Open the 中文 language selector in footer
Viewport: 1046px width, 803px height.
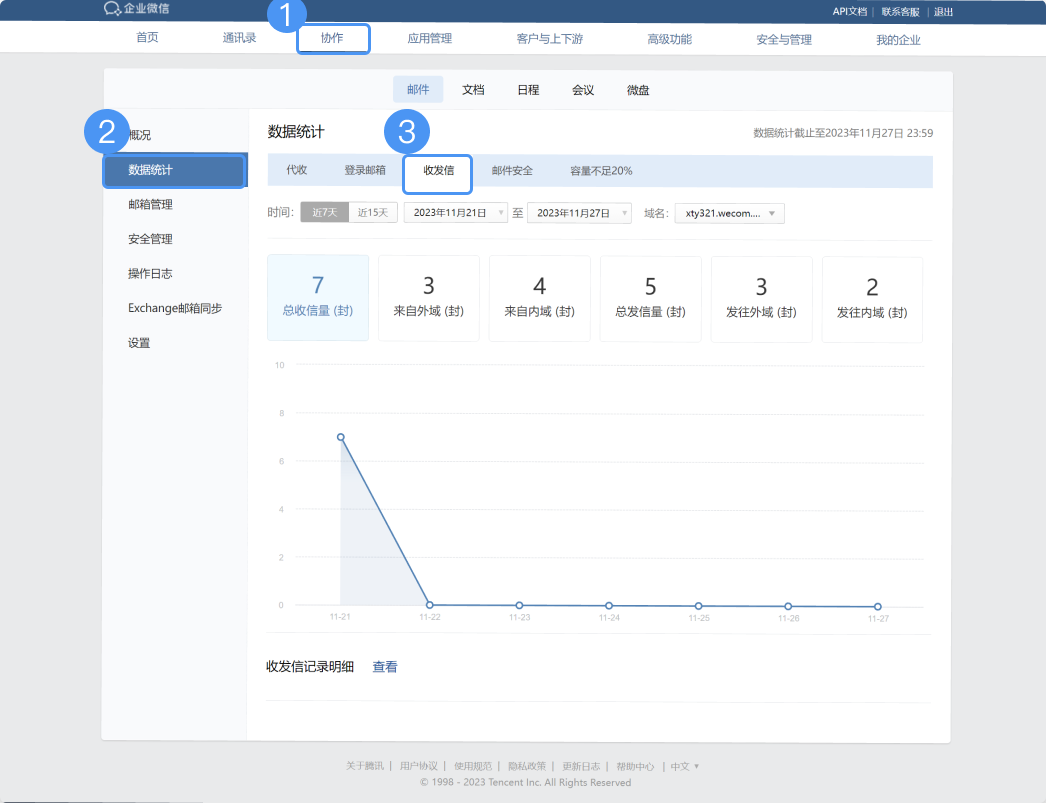click(x=685, y=766)
